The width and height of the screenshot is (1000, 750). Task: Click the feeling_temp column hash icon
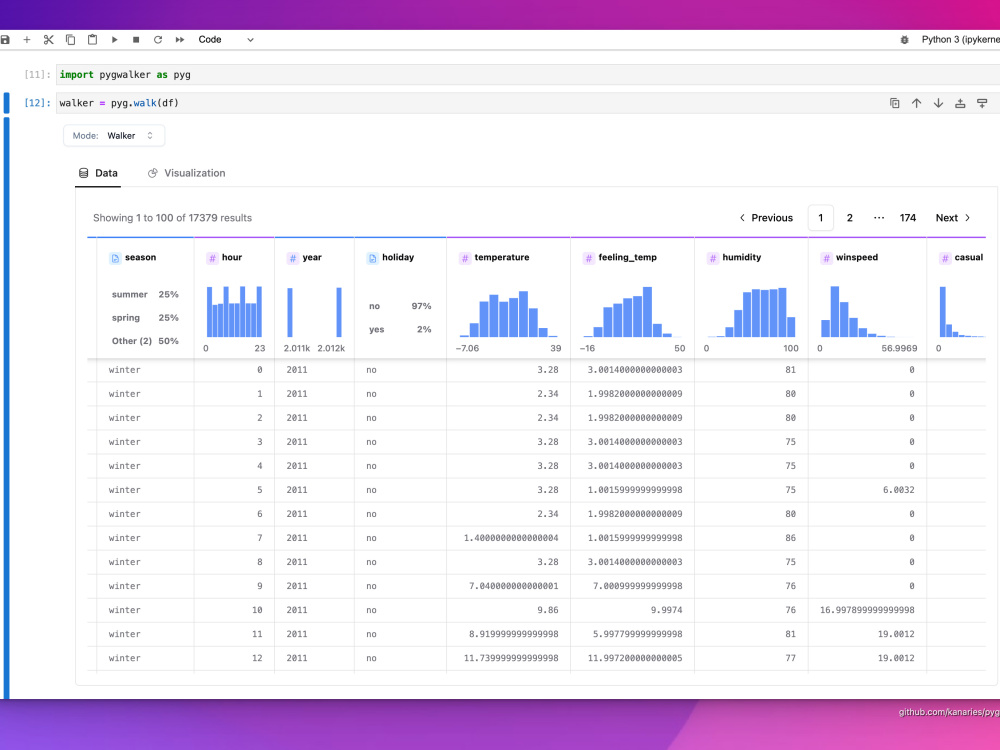[x=589, y=258]
